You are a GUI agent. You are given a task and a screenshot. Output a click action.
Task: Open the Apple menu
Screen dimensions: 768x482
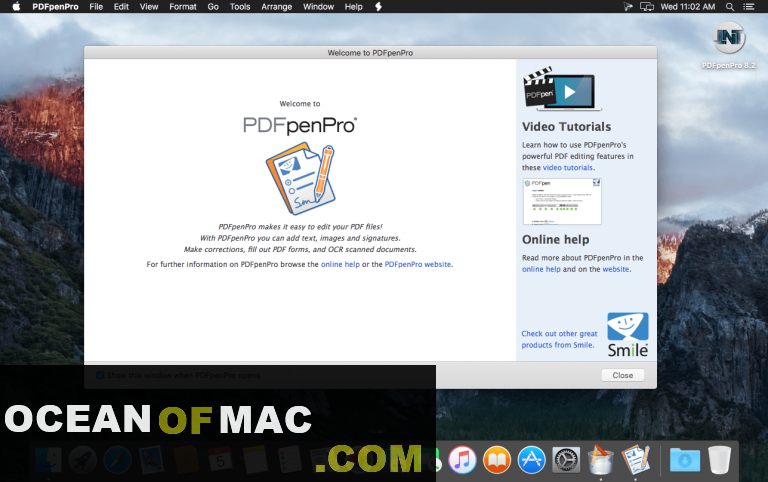(x=16, y=6)
